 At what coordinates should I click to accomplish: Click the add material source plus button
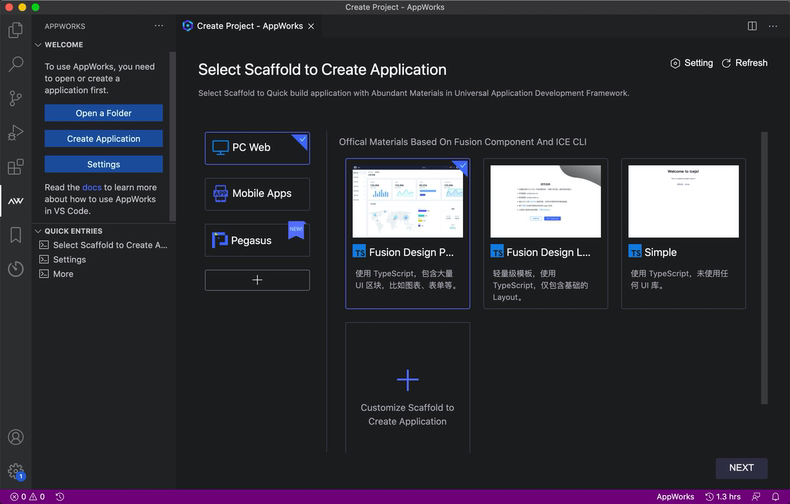[257, 280]
